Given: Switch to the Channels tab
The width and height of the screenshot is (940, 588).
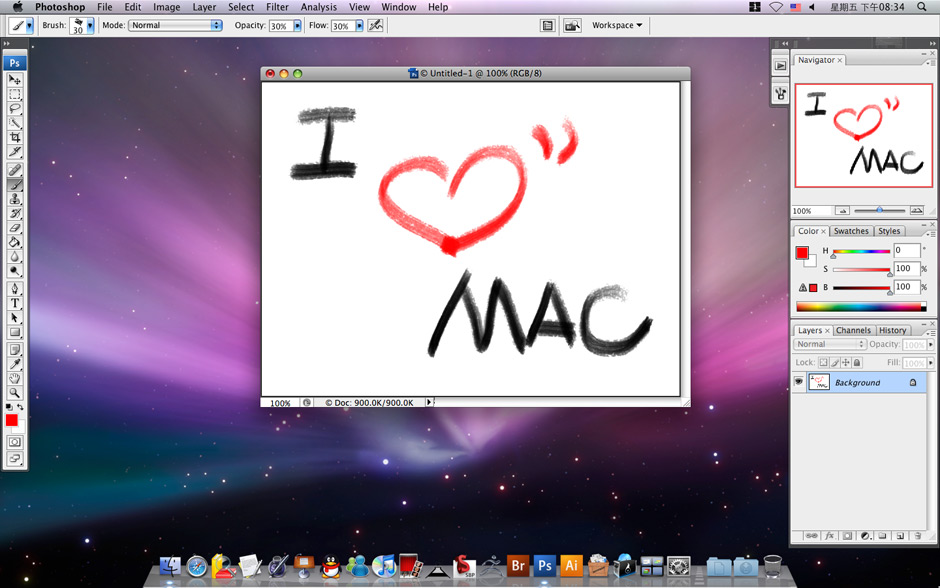Looking at the screenshot, I should [x=853, y=330].
